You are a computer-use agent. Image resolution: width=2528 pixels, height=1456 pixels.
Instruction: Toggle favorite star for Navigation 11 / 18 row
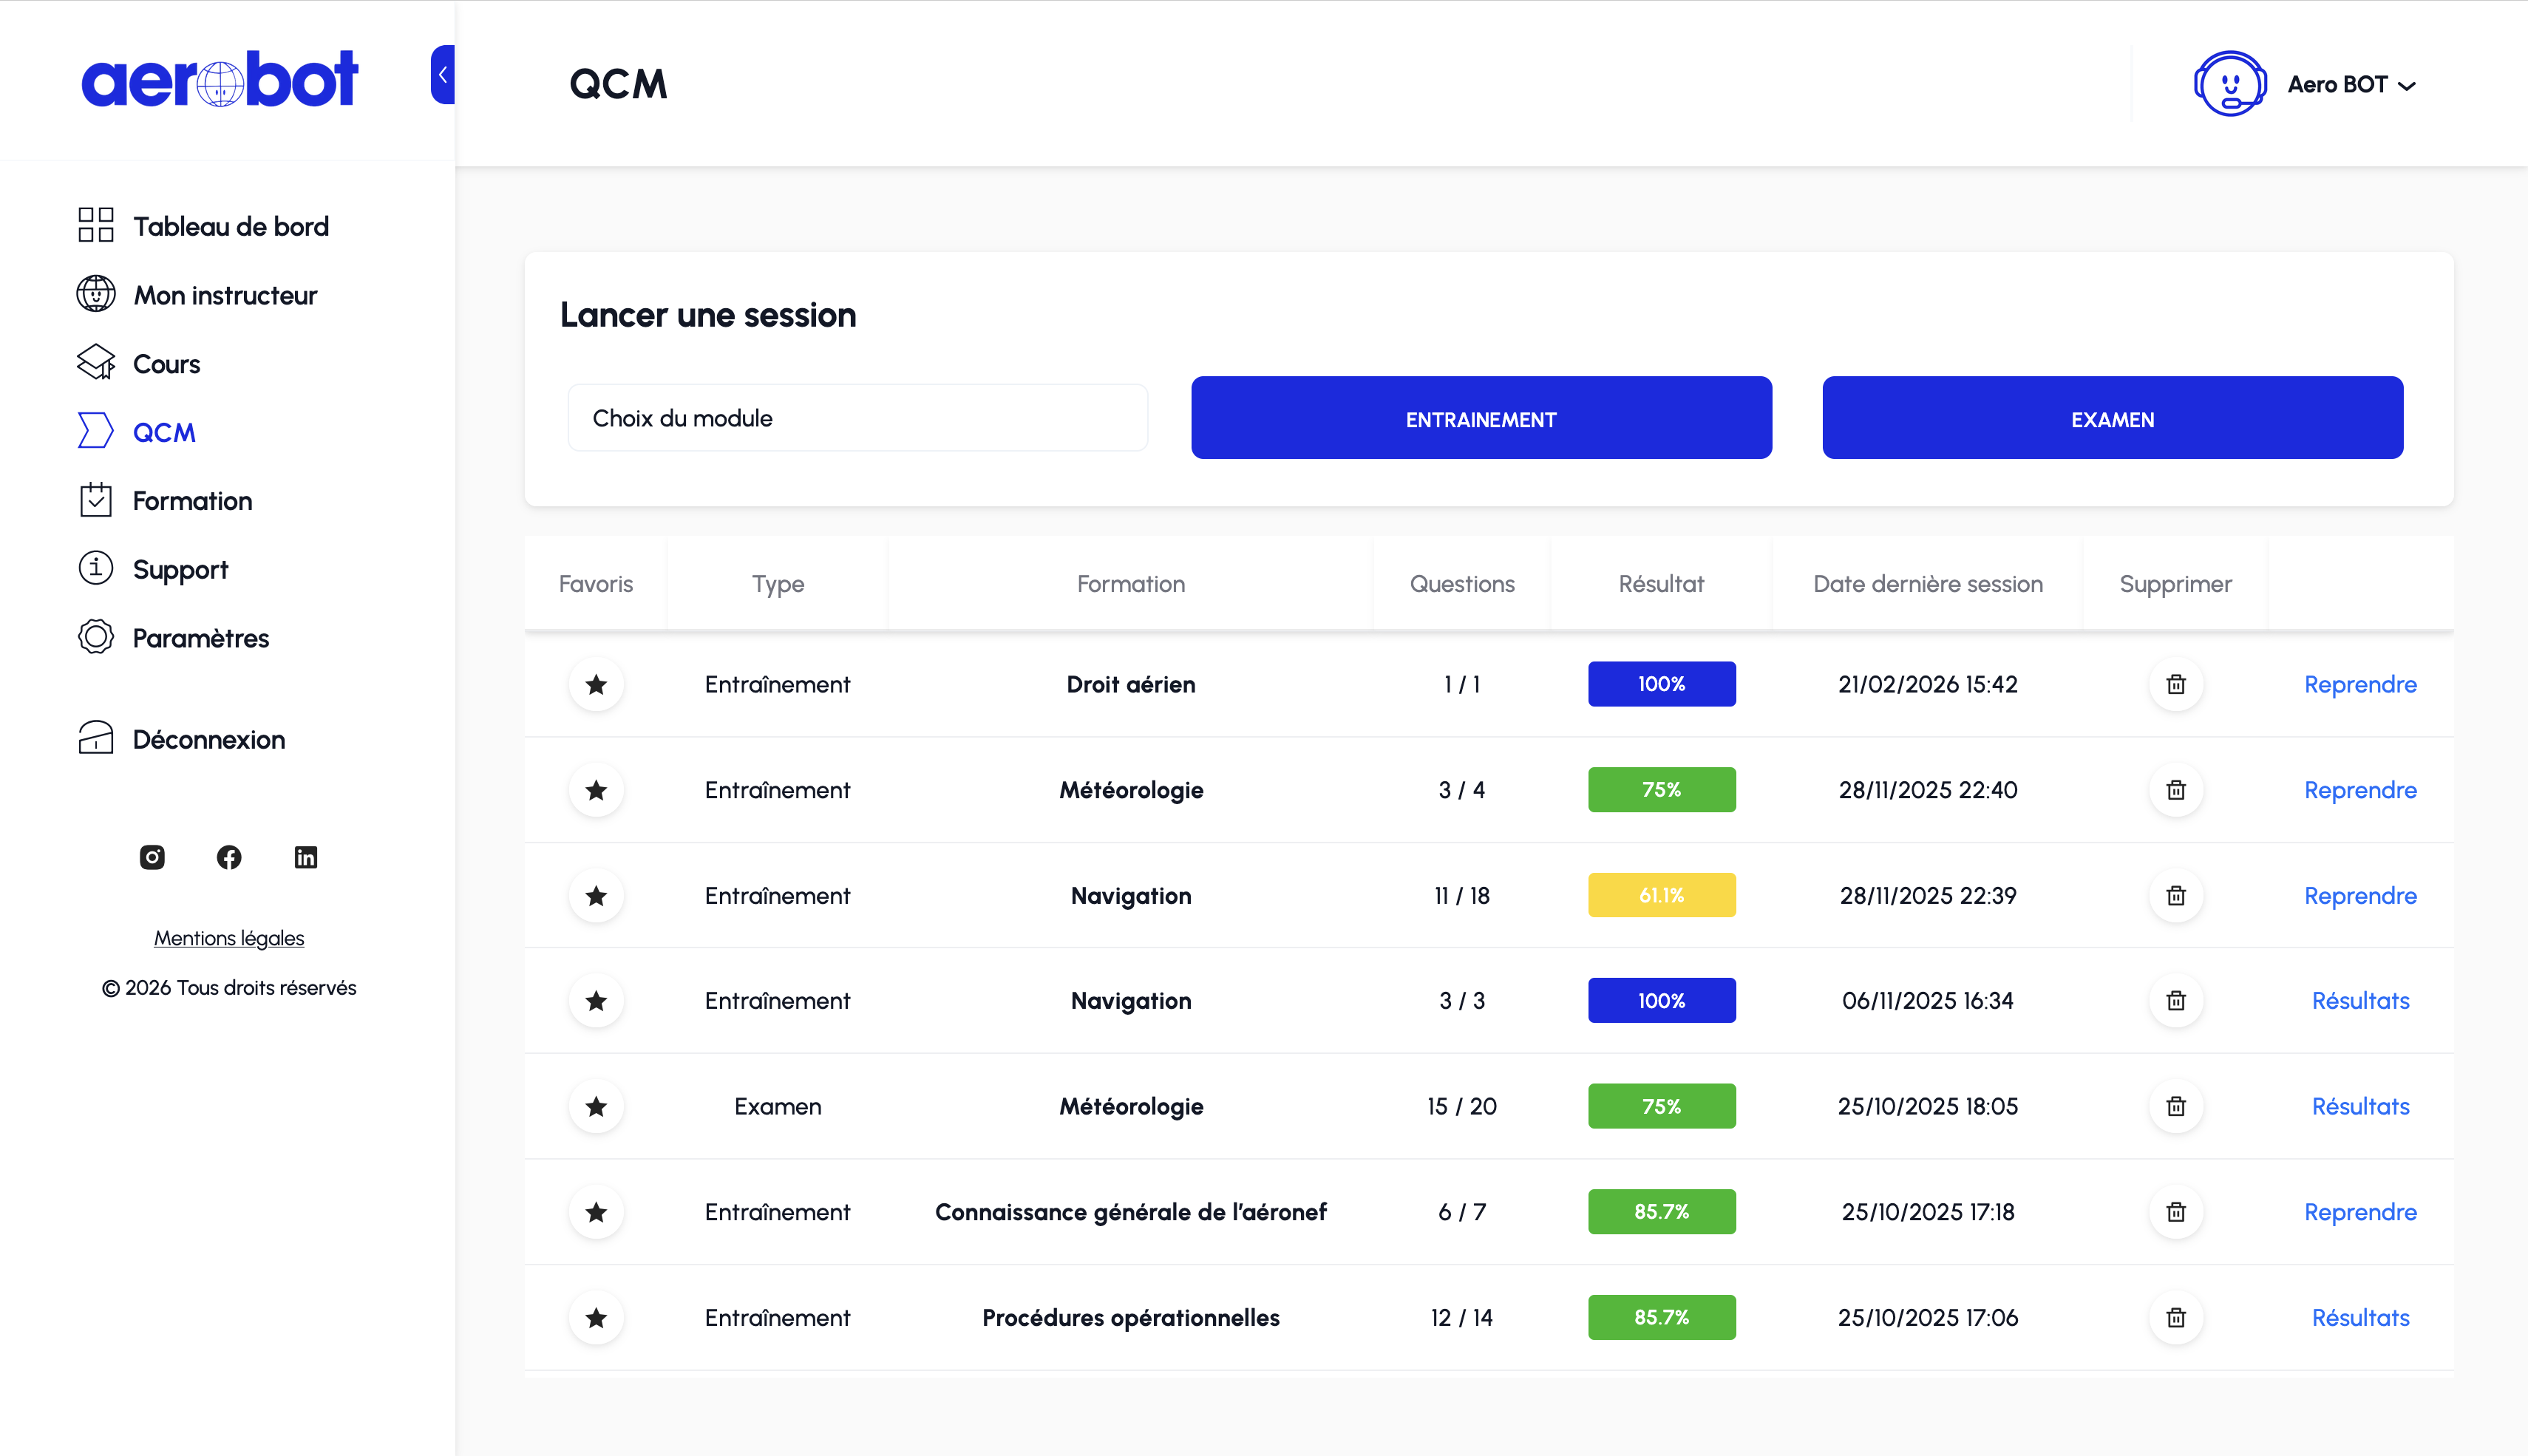pos(596,896)
